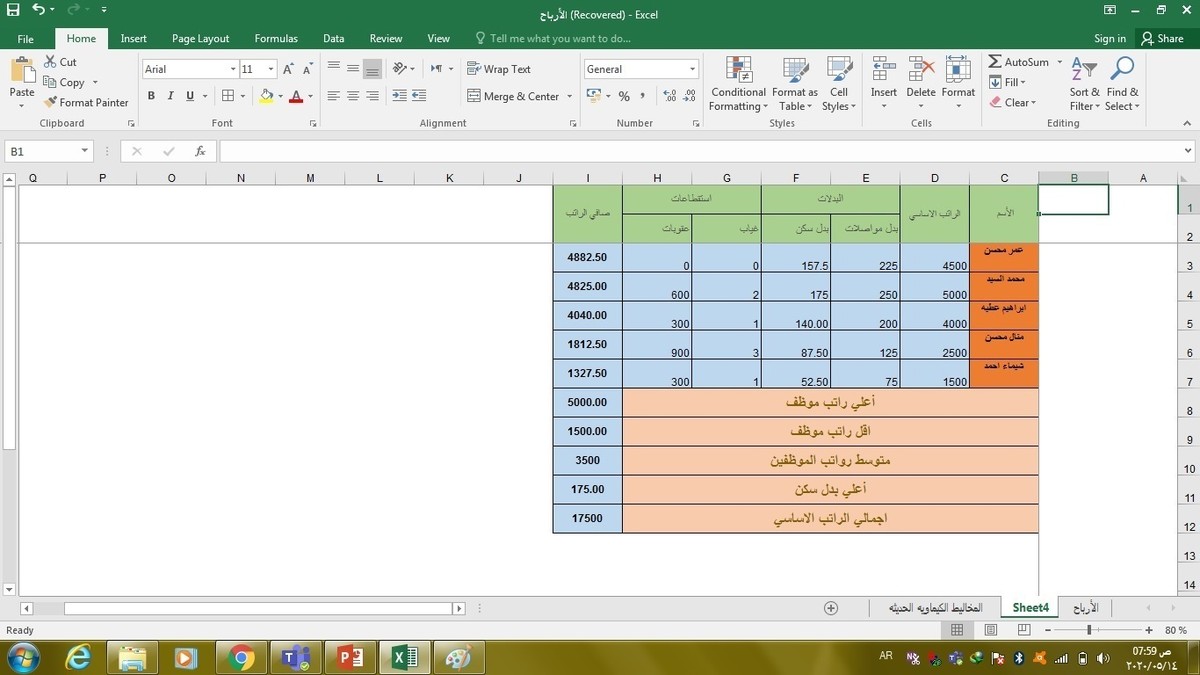Viewport: 1200px width, 675px height.
Task: Save the workbook from Quick Access Toolbar
Action: (x=14, y=10)
